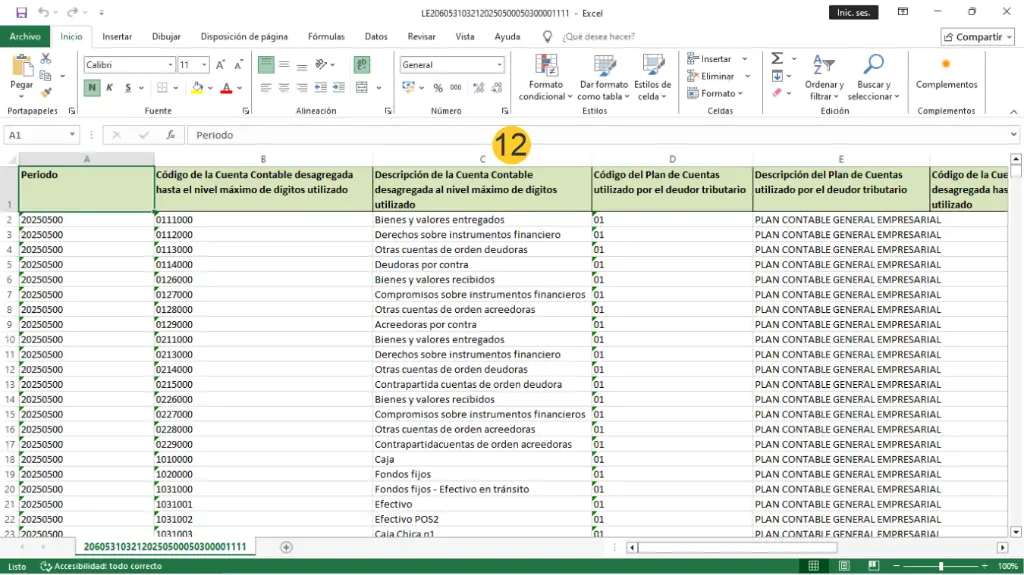Toggle italic (K) formatting
1024x575 pixels.
point(109,88)
